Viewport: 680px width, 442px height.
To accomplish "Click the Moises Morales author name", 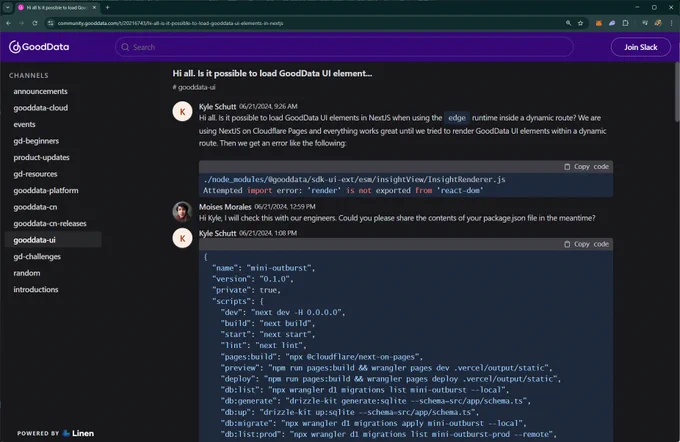I will point(225,206).
